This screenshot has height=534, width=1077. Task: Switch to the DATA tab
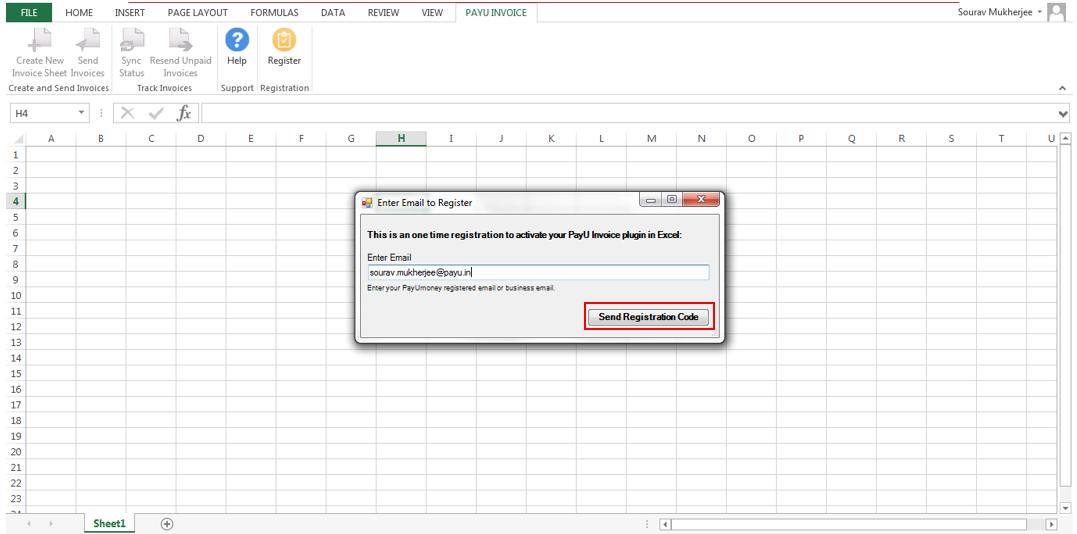[333, 12]
